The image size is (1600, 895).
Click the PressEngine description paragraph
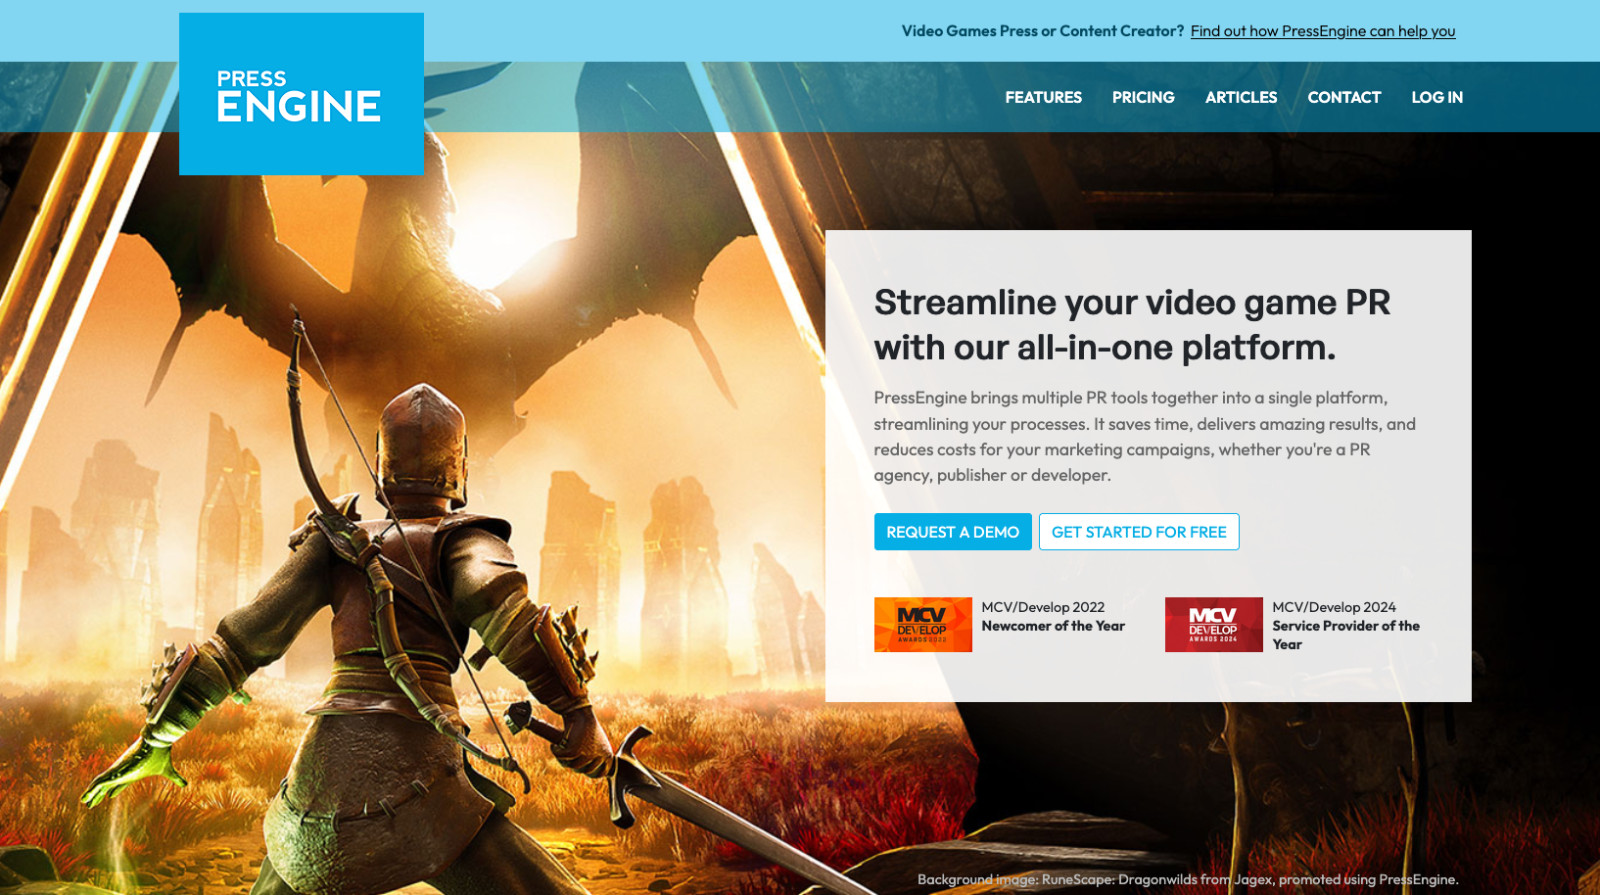click(x=1144, y=436)
